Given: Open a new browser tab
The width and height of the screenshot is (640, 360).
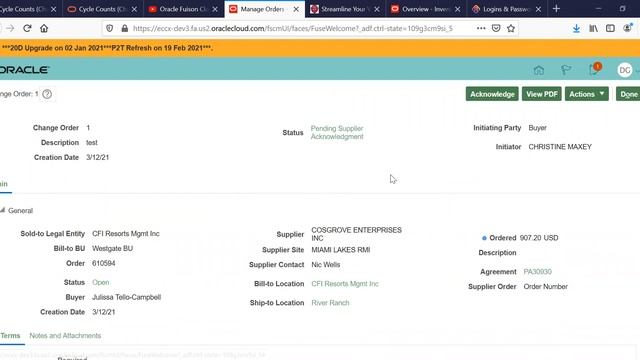Looking at the screenshot, I should tap(556, 9).
